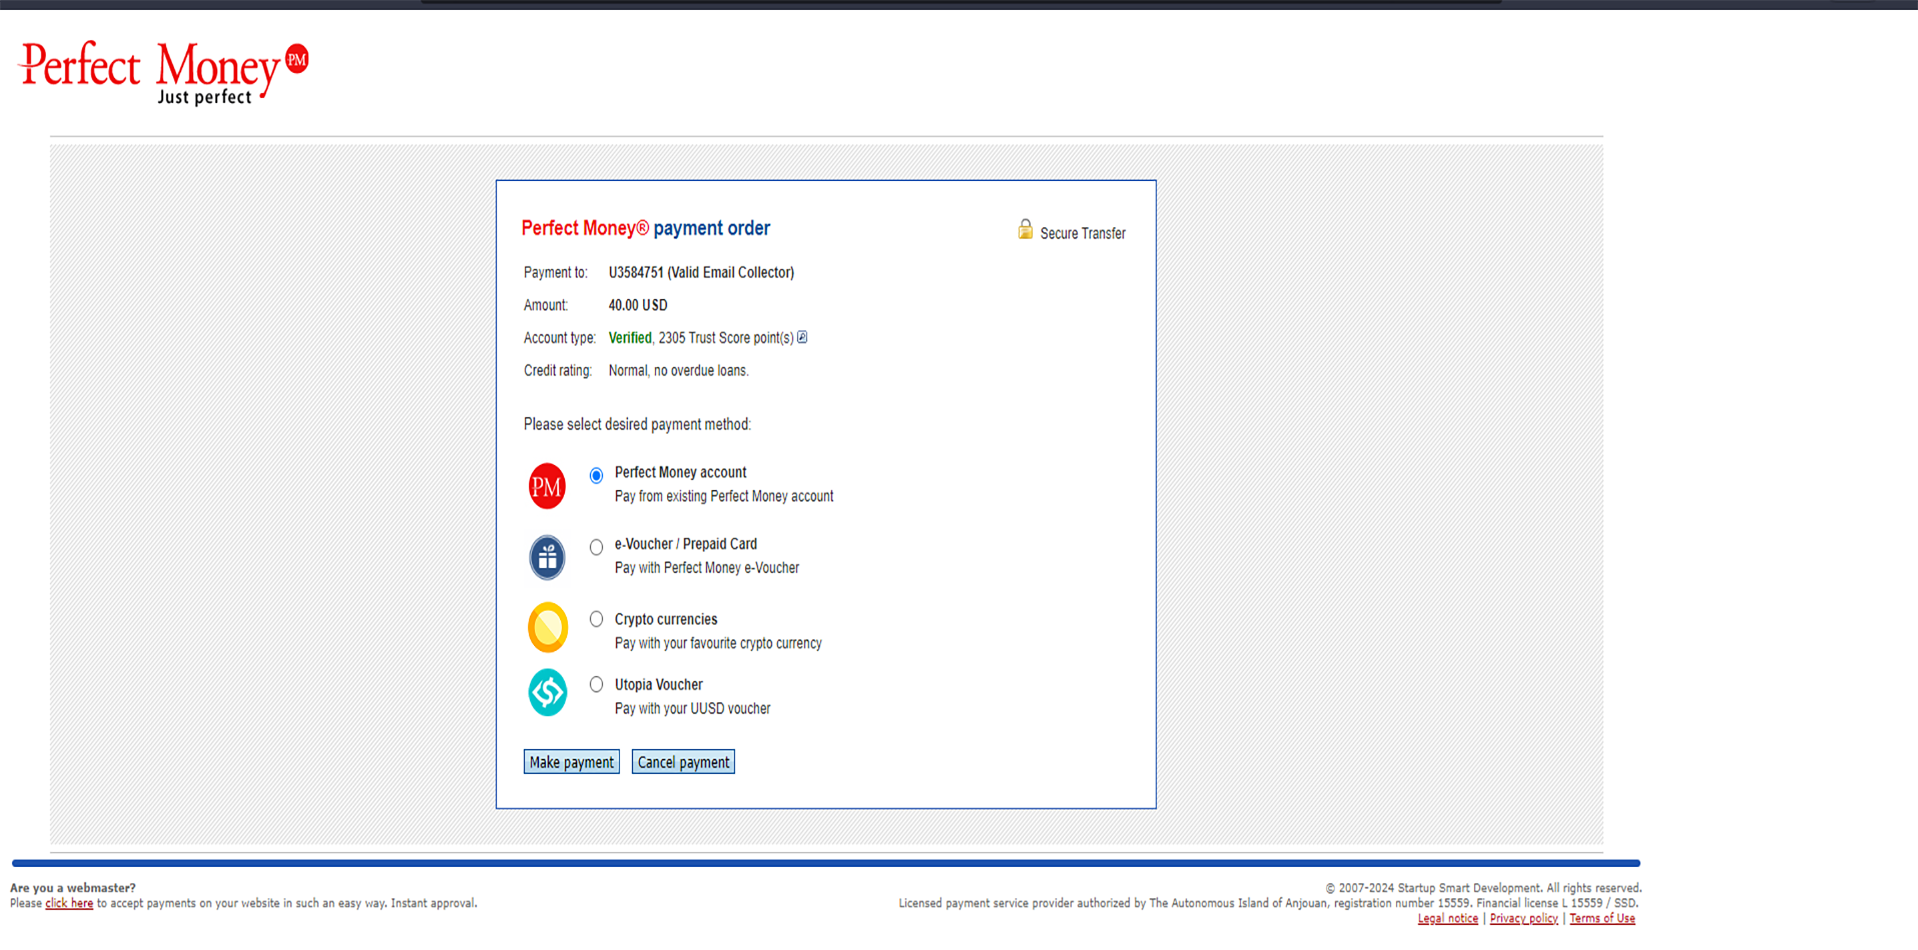
Task: Click the Cancel payment button
Action: click(x=683, y=762)
